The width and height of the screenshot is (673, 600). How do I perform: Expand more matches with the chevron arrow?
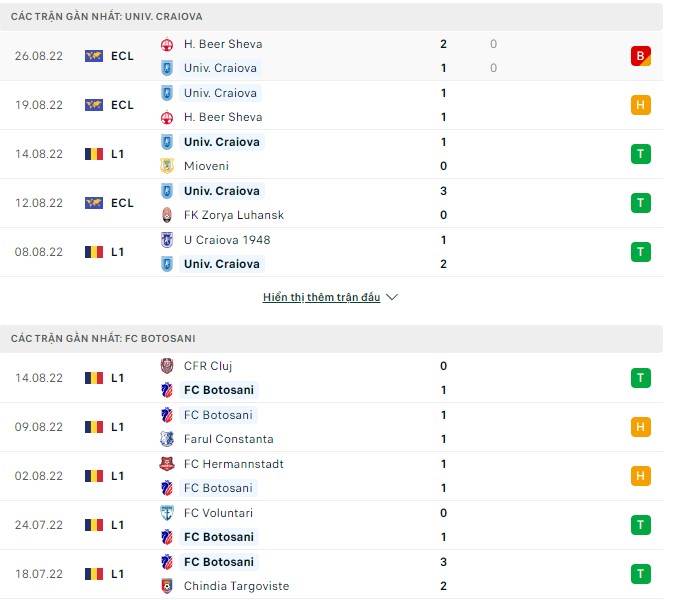[x=392, y=298]
